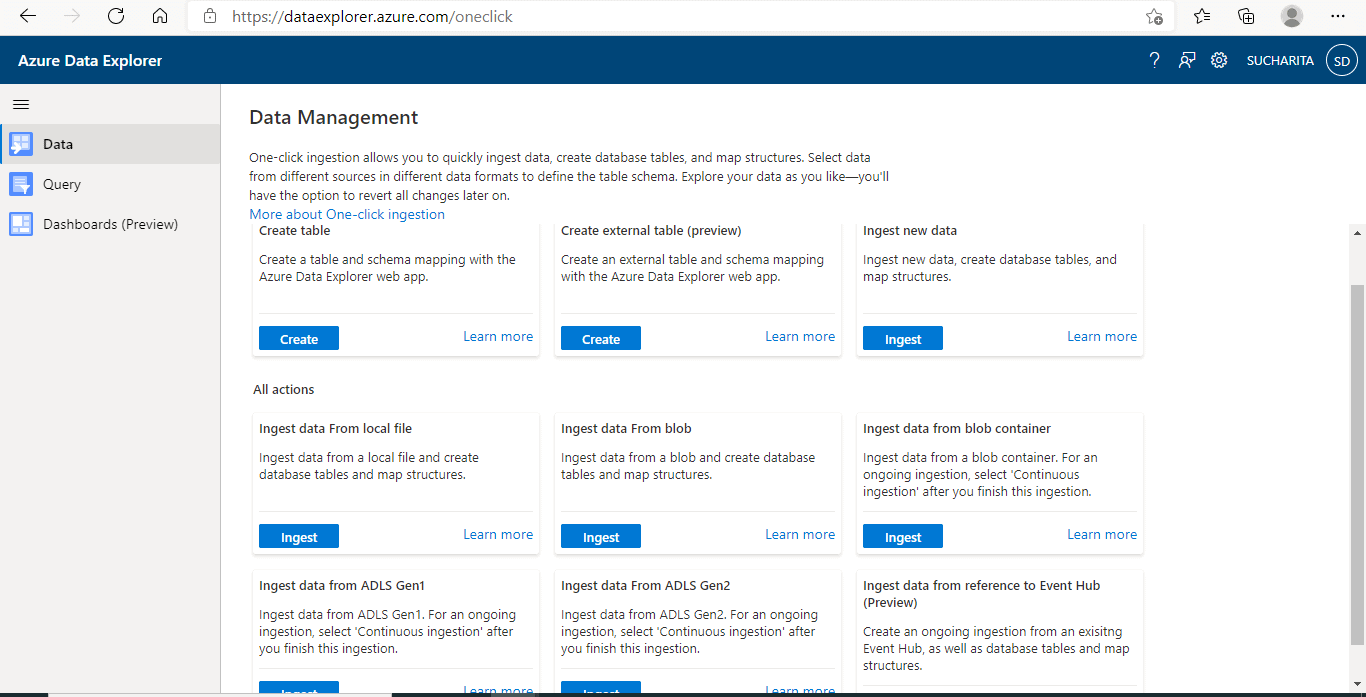Open the Dashboards (Preview) sidebar icon
This screenshot has height=697, width=1366.
point(21,224)
